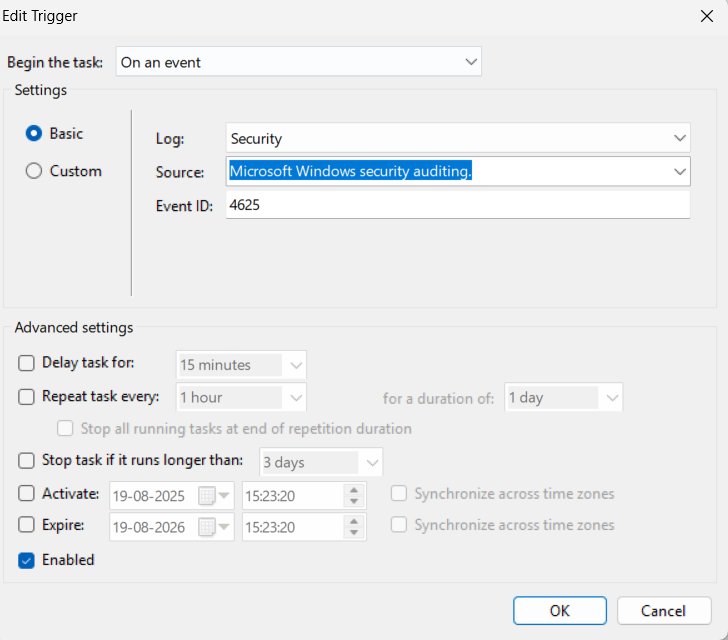This screenshot has height=640, width=728.
Task: Decrease the Expire time with down arrow
Action: (353, 532)
